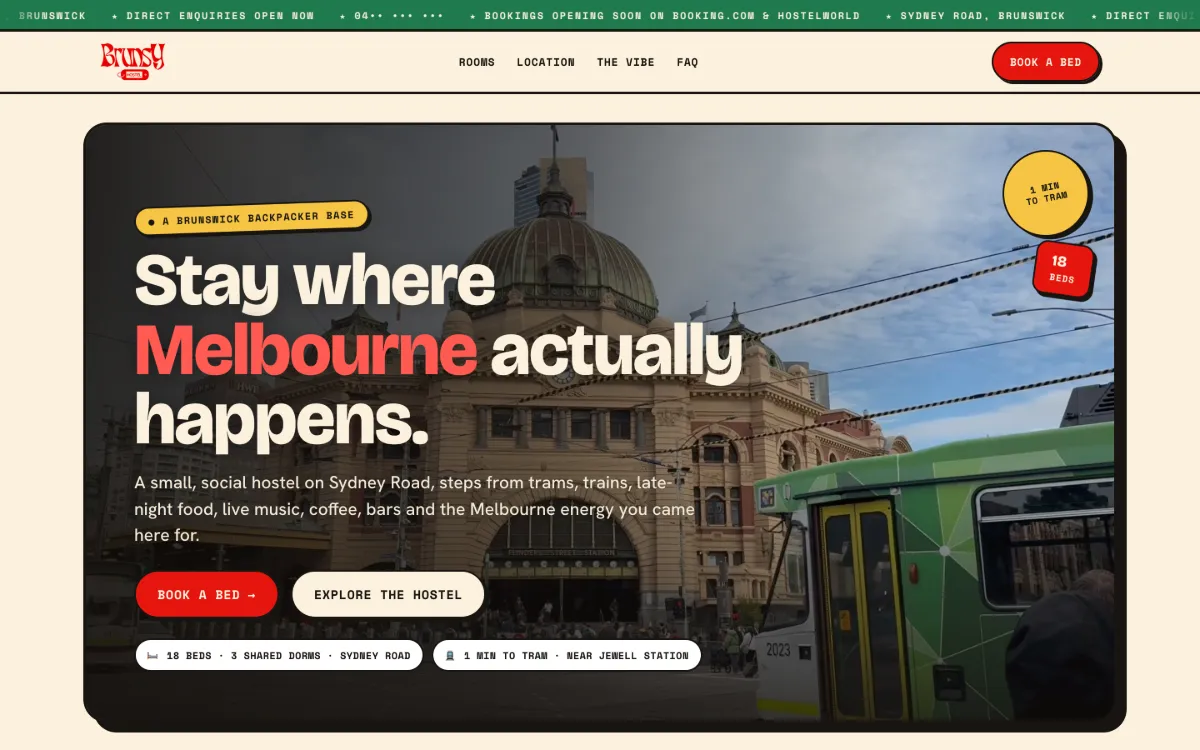Screen dimensions: 1200x750
Task: Click the yellow 1 Min to Tram badge
Action: pos(1046,194)
